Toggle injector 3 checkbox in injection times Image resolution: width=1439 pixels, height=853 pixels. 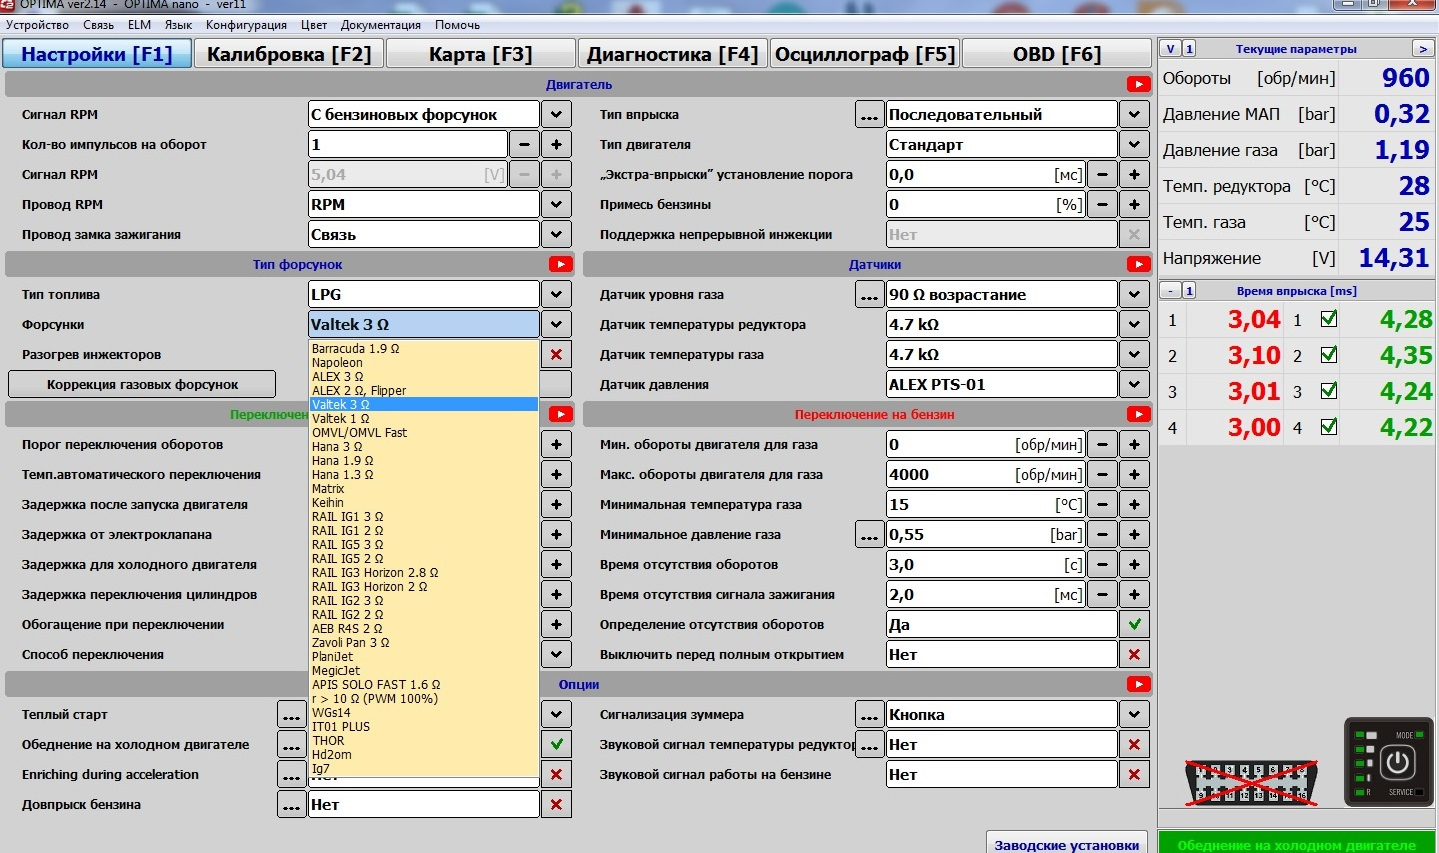(1329, 392)
